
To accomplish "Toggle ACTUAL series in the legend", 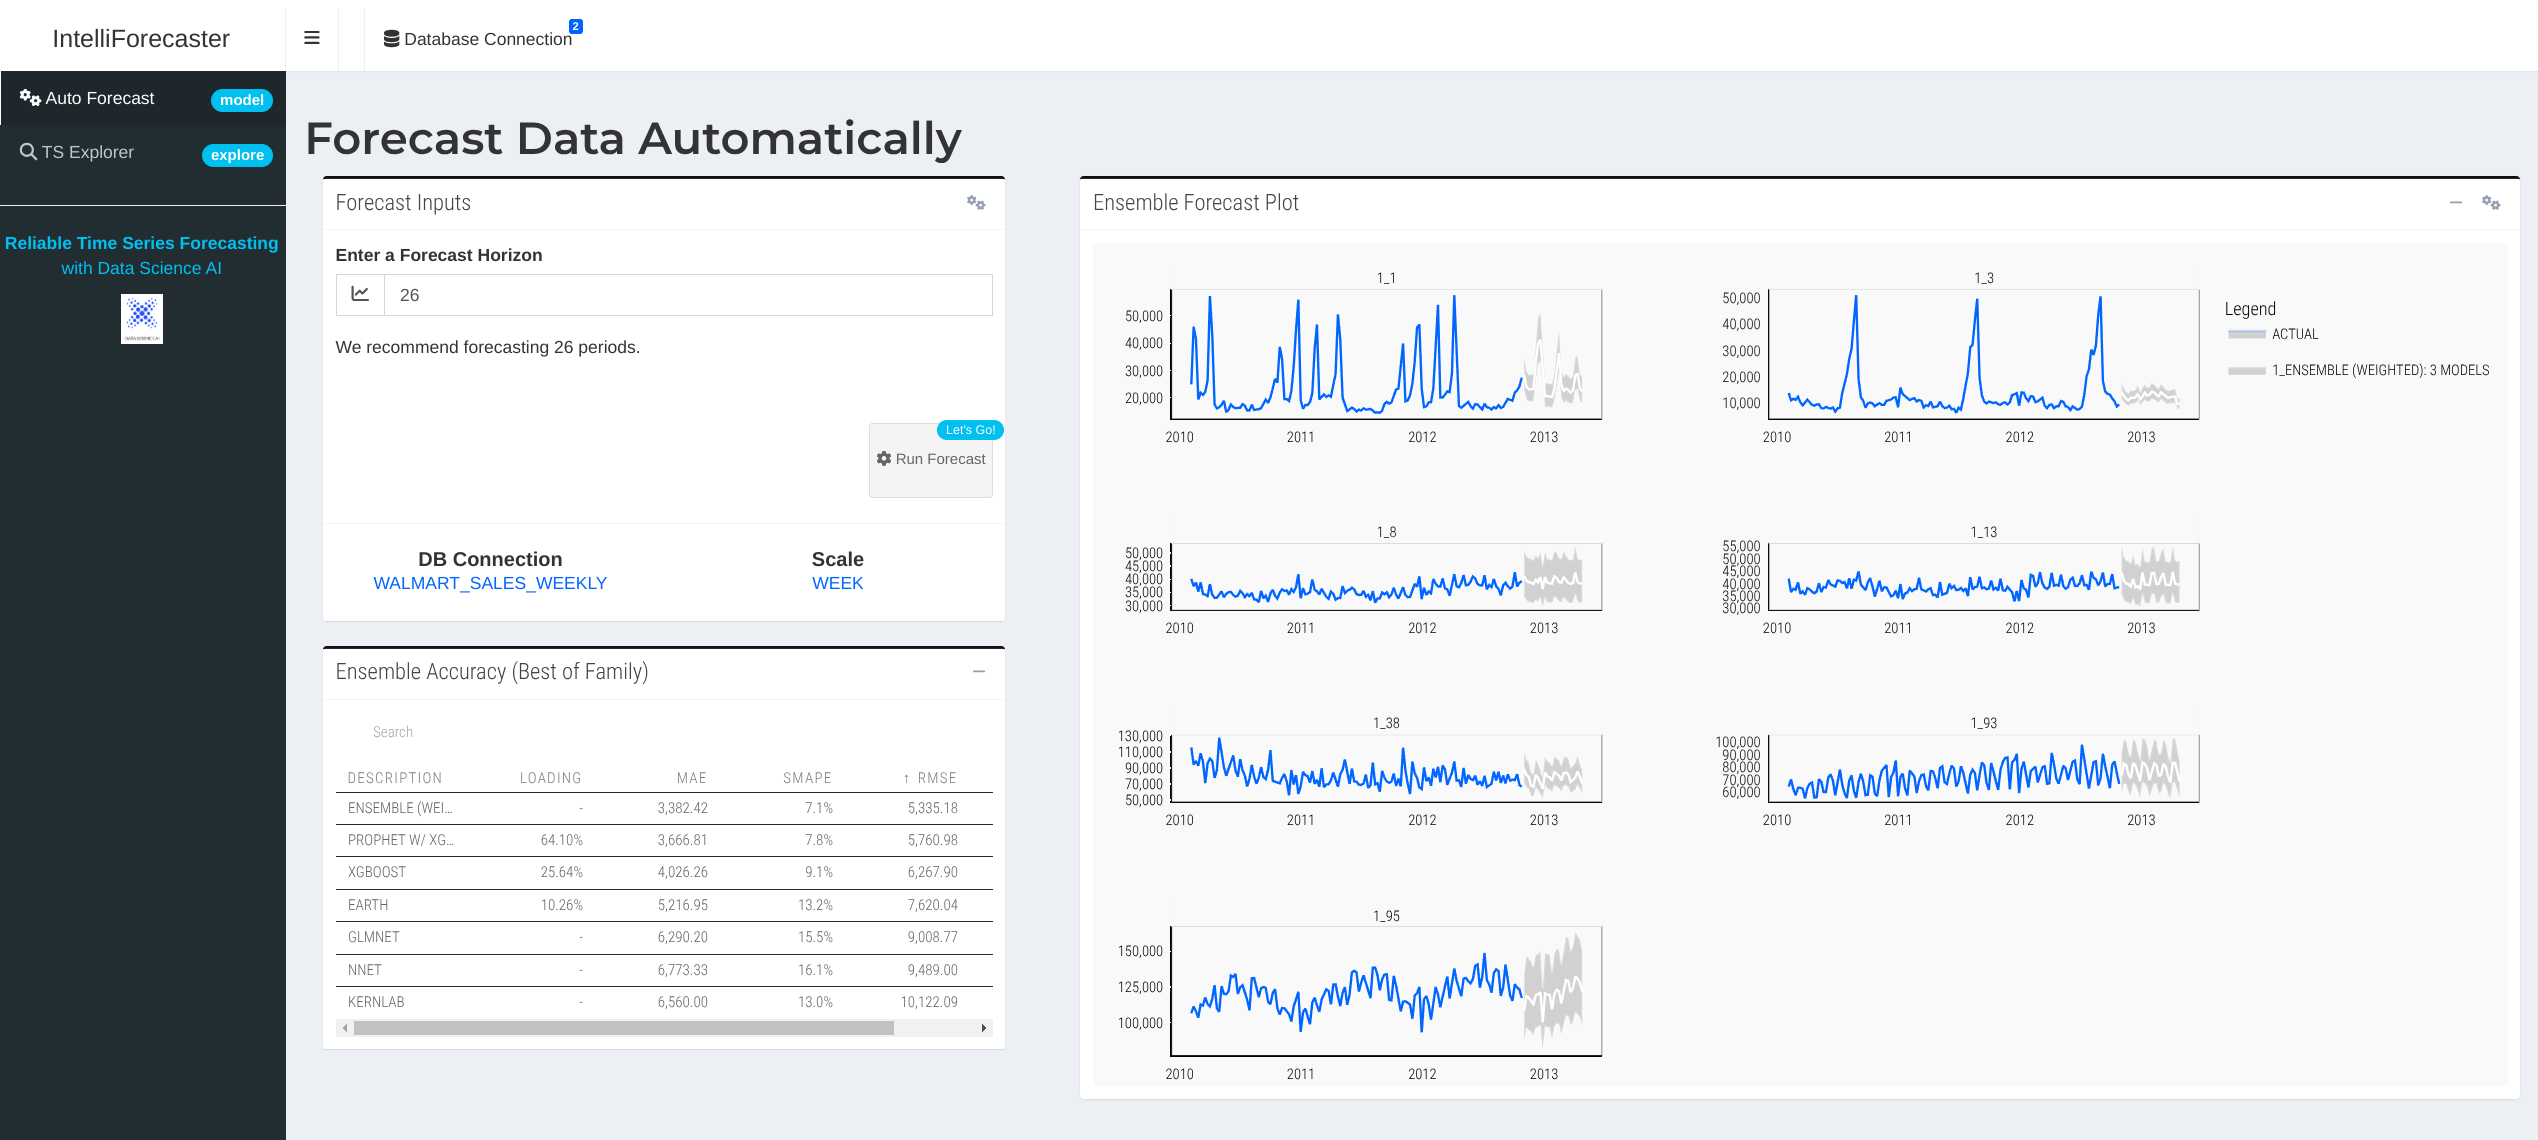I will pos(2294,334).
